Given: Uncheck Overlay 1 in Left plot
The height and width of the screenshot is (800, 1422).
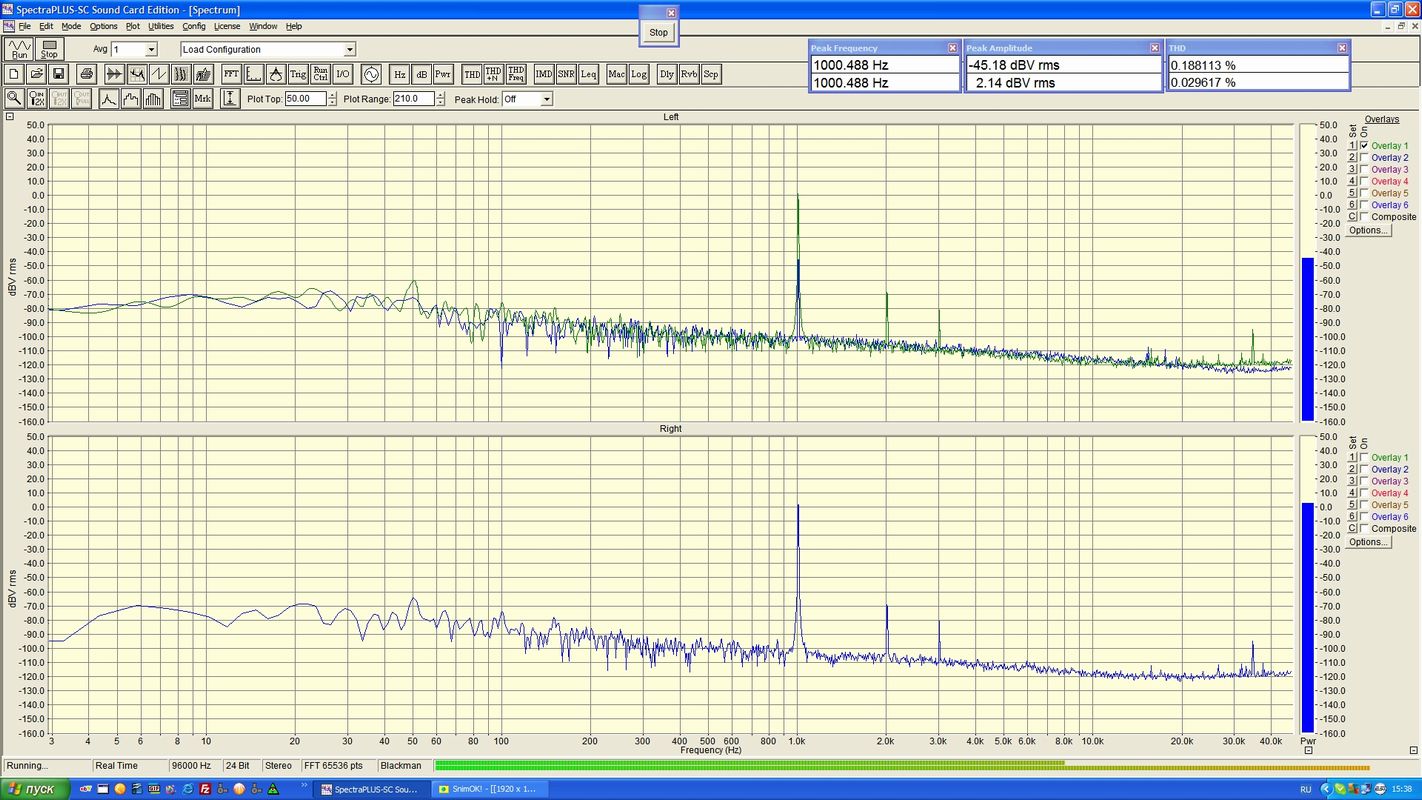Looking at the screenshot, I should (1364, 146).
